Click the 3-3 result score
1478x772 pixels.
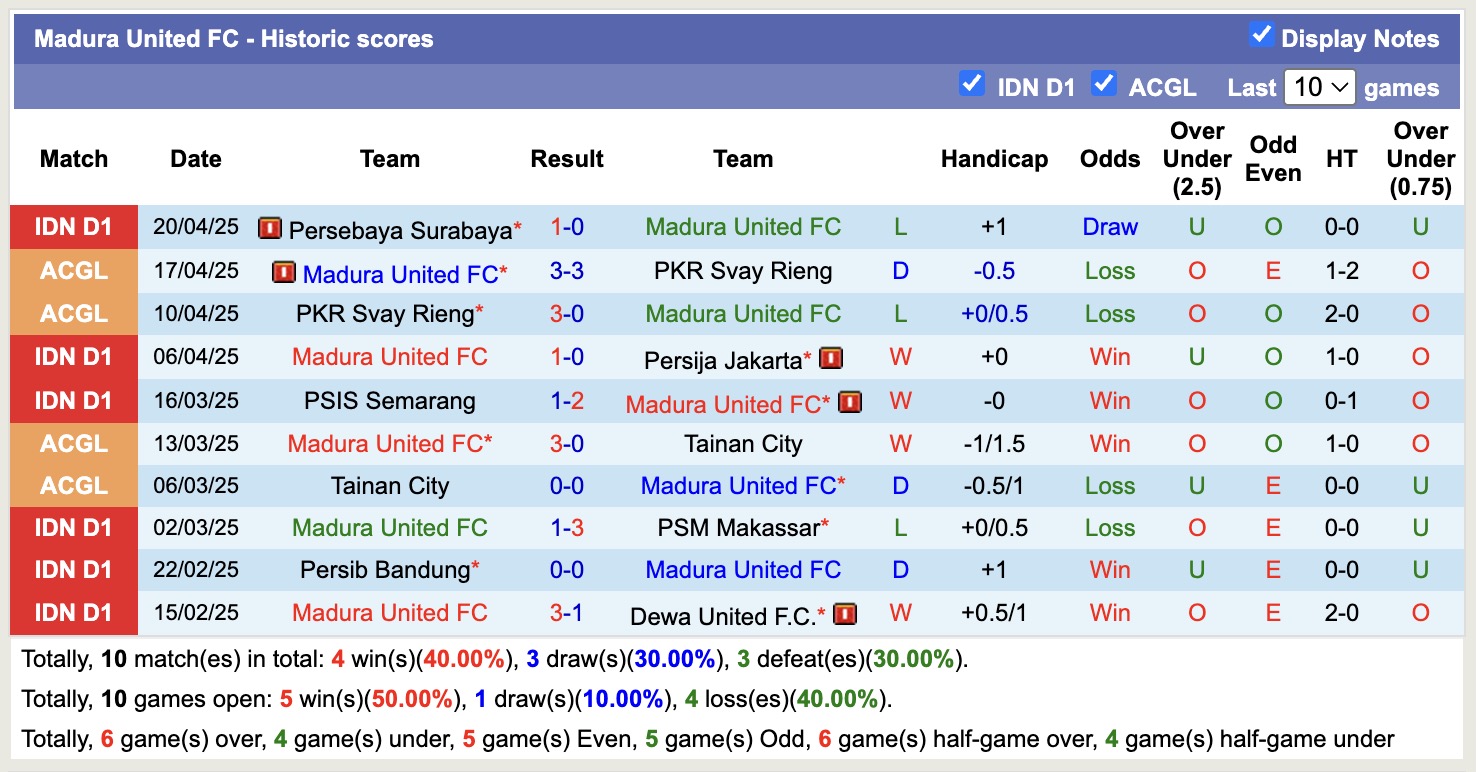(x=567, y=271)
